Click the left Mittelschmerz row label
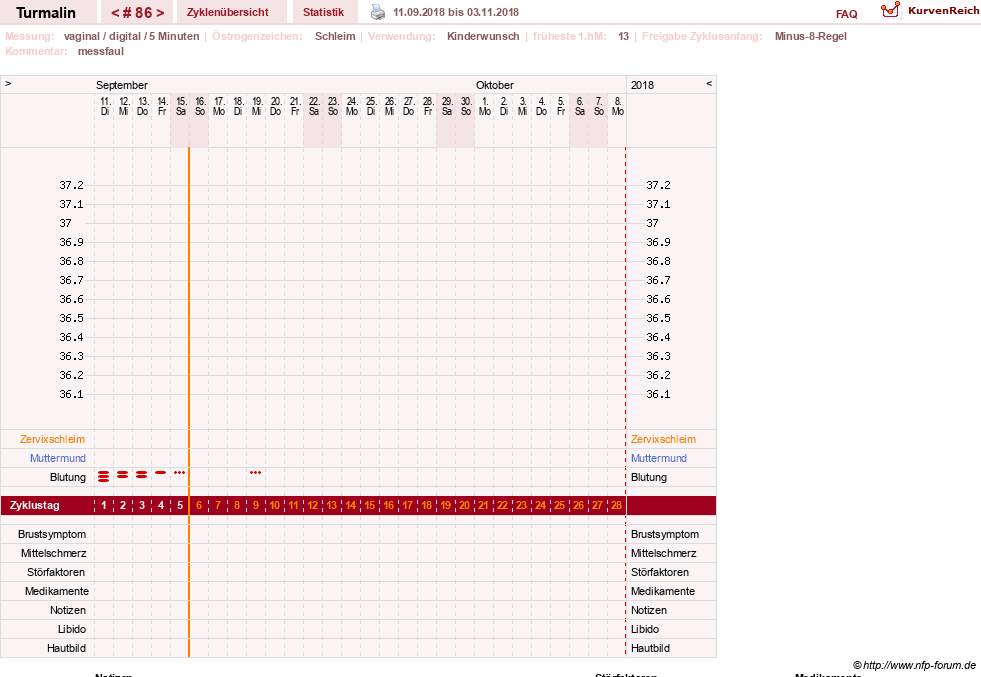 (54, 553)
